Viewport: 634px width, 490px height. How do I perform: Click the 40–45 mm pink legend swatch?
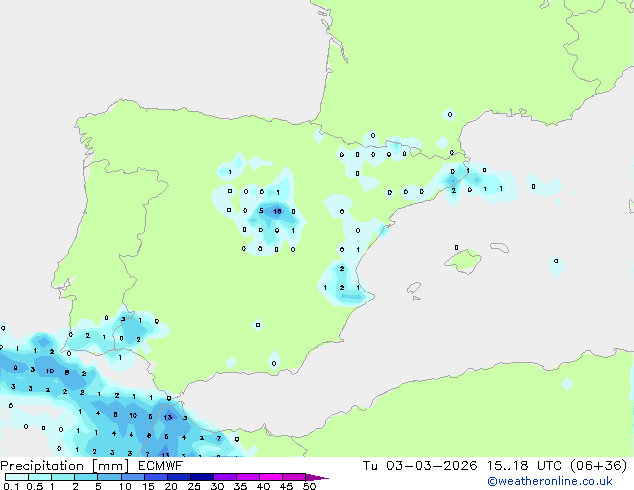(271, 477)
